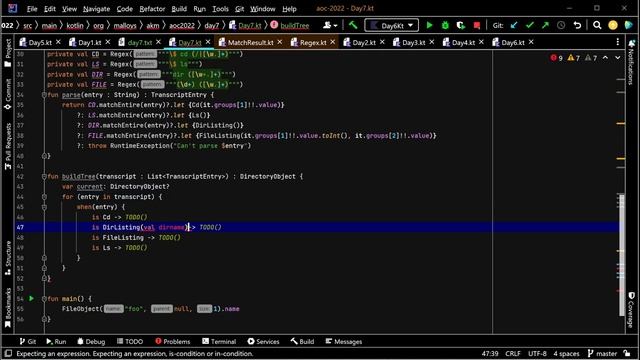Image resolution: width=640 pixels, height=360 pixels.
Task: Open the Navigate menu
Action: [x=96, y=9]
